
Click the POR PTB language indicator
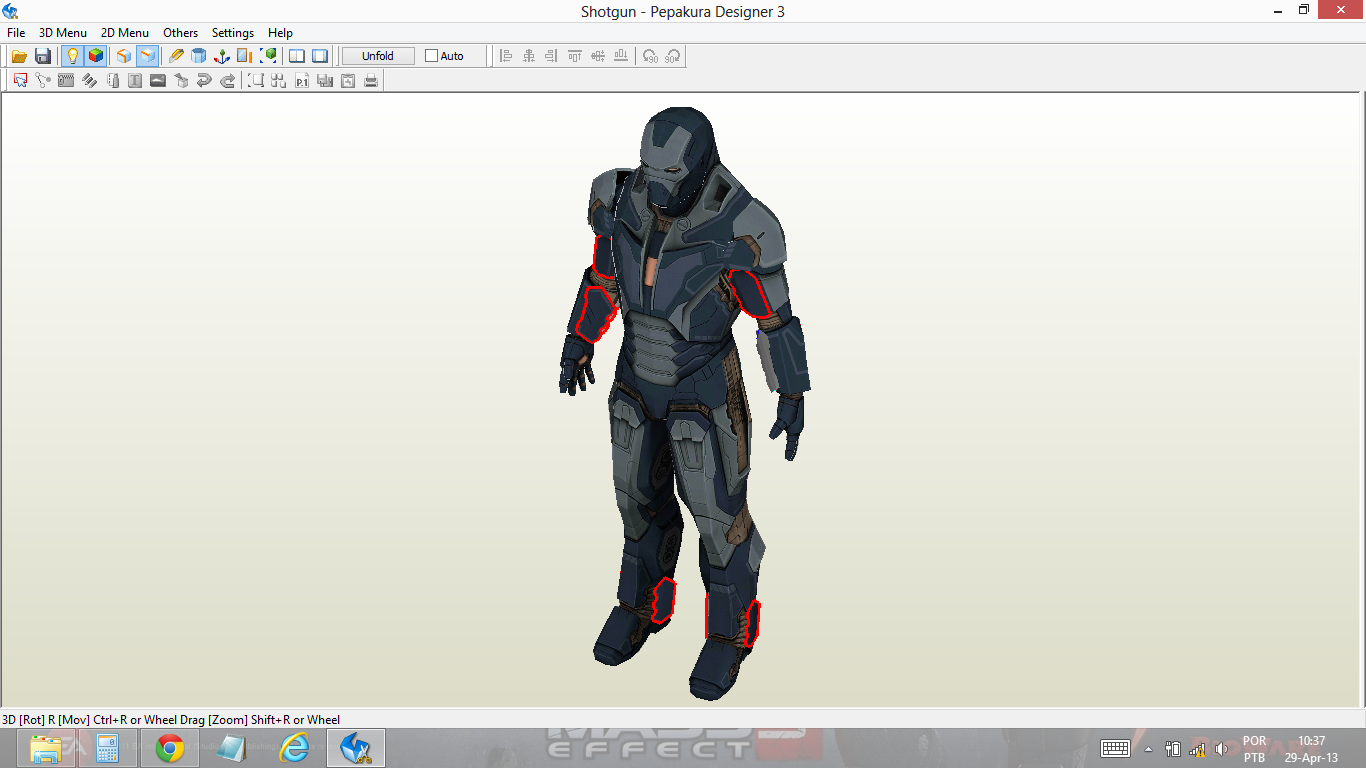point(1254,749)
